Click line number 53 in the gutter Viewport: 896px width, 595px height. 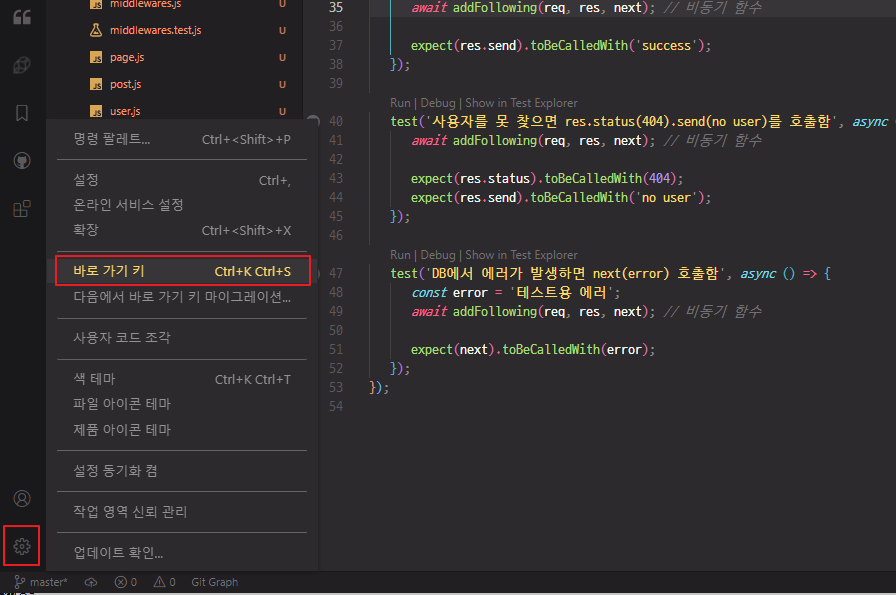coord(336,388)
